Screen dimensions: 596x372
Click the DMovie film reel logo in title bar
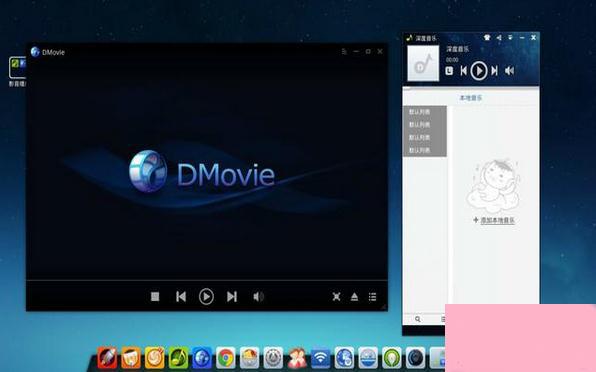click(x=35, y=52)
